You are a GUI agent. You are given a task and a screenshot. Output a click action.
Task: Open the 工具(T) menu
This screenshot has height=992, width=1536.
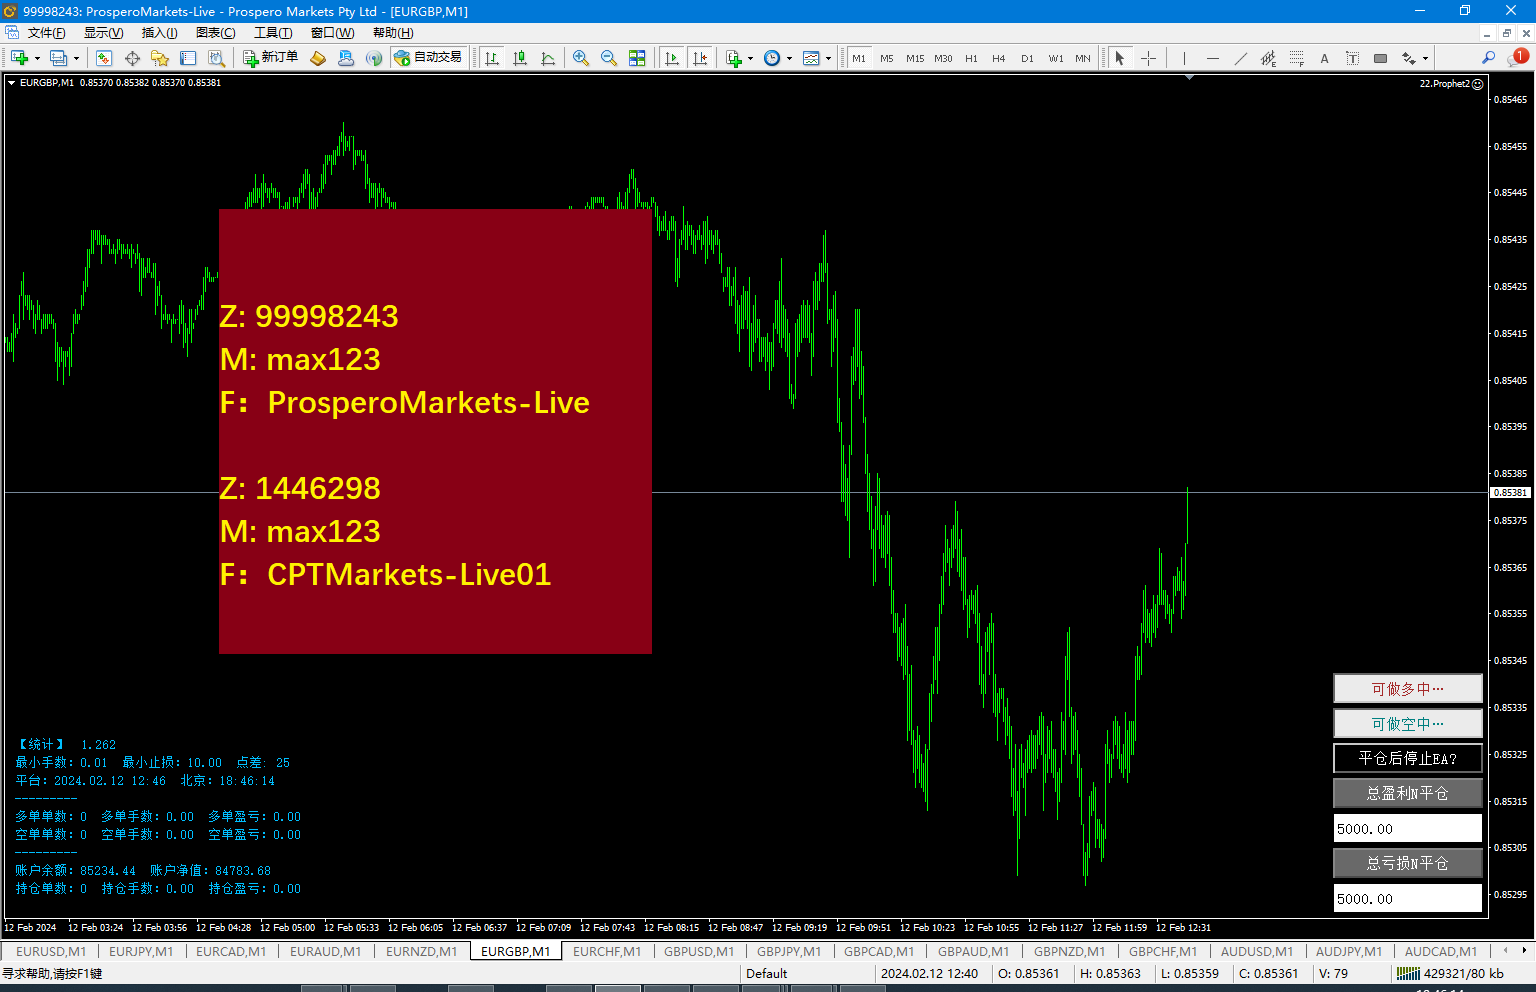[273, 33]
